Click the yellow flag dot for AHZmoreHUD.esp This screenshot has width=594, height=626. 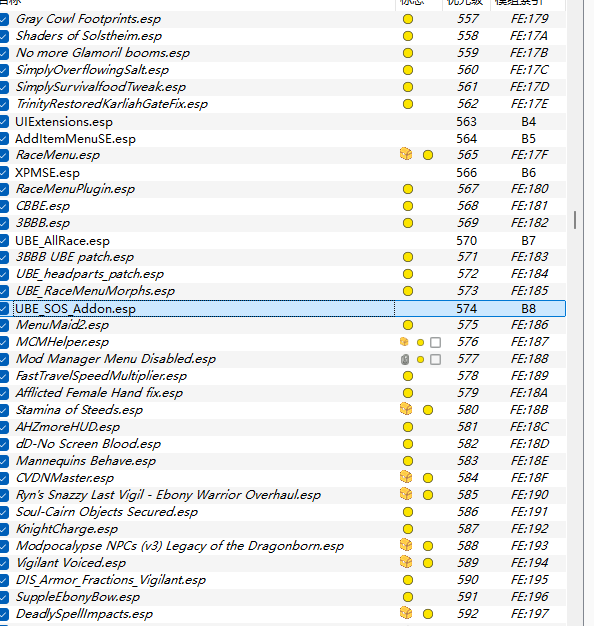pyautogui.click(x=408, y=427)
